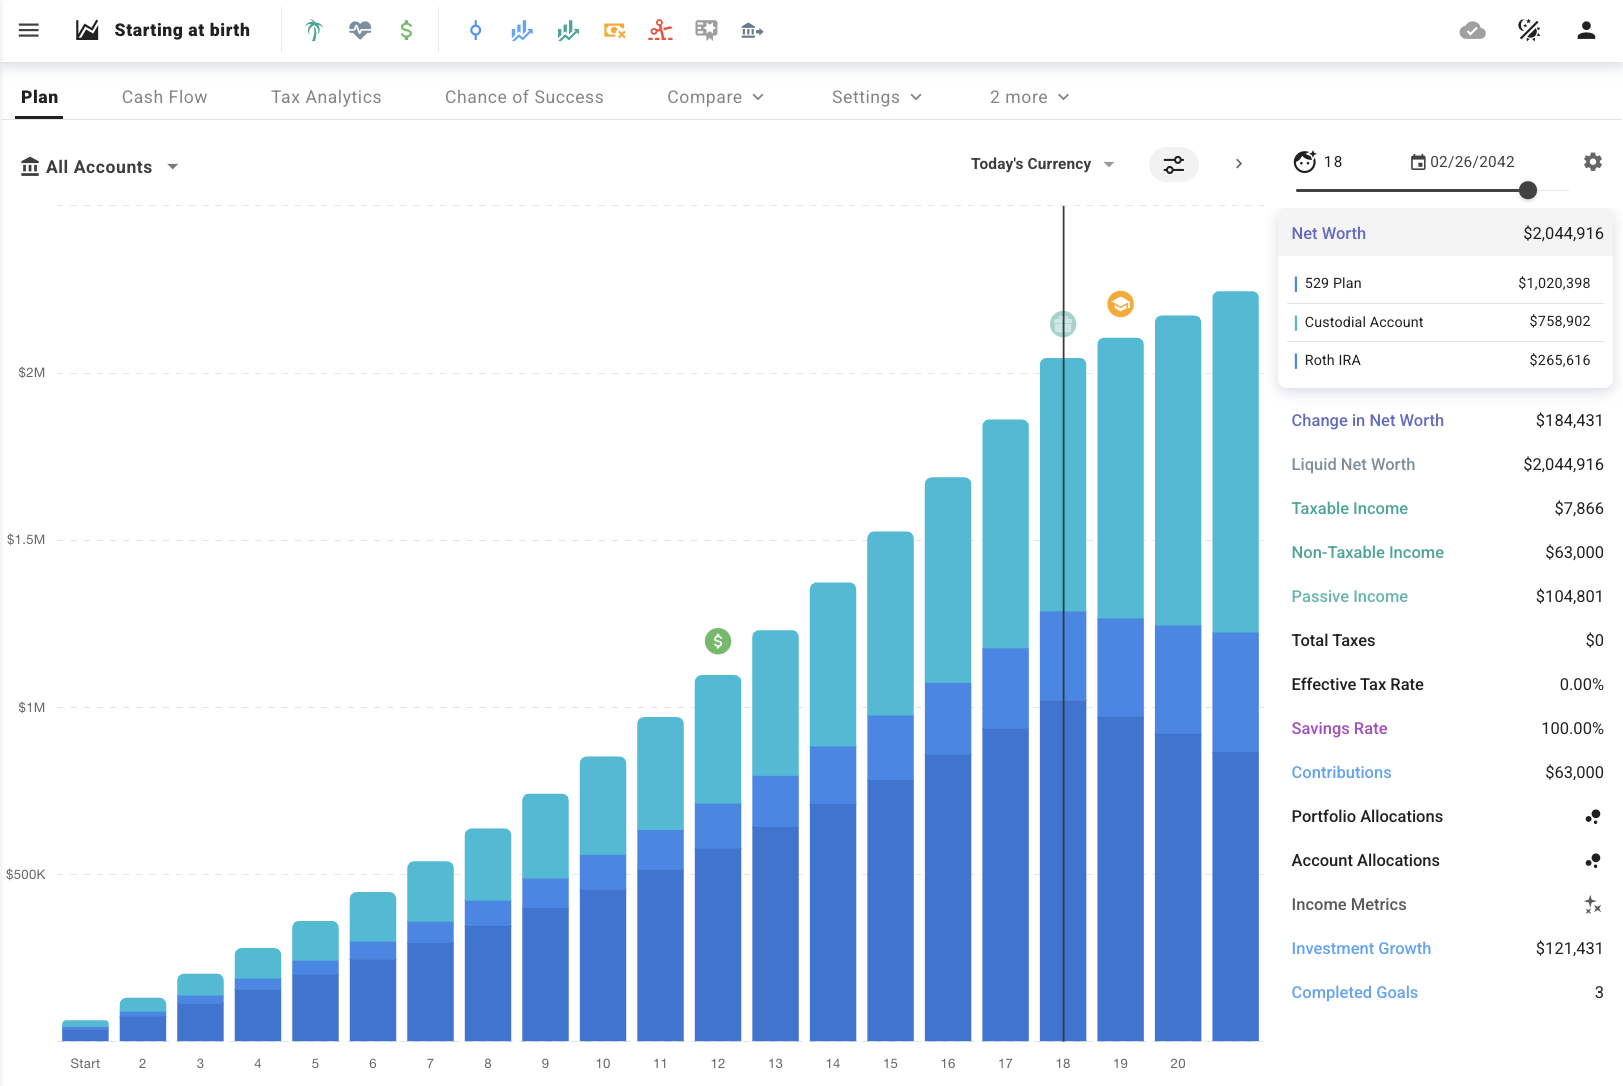Expand the Today's Currency selector
The width and height of the screenshot is (1623, 1086).
click(x=1042, y=164)
